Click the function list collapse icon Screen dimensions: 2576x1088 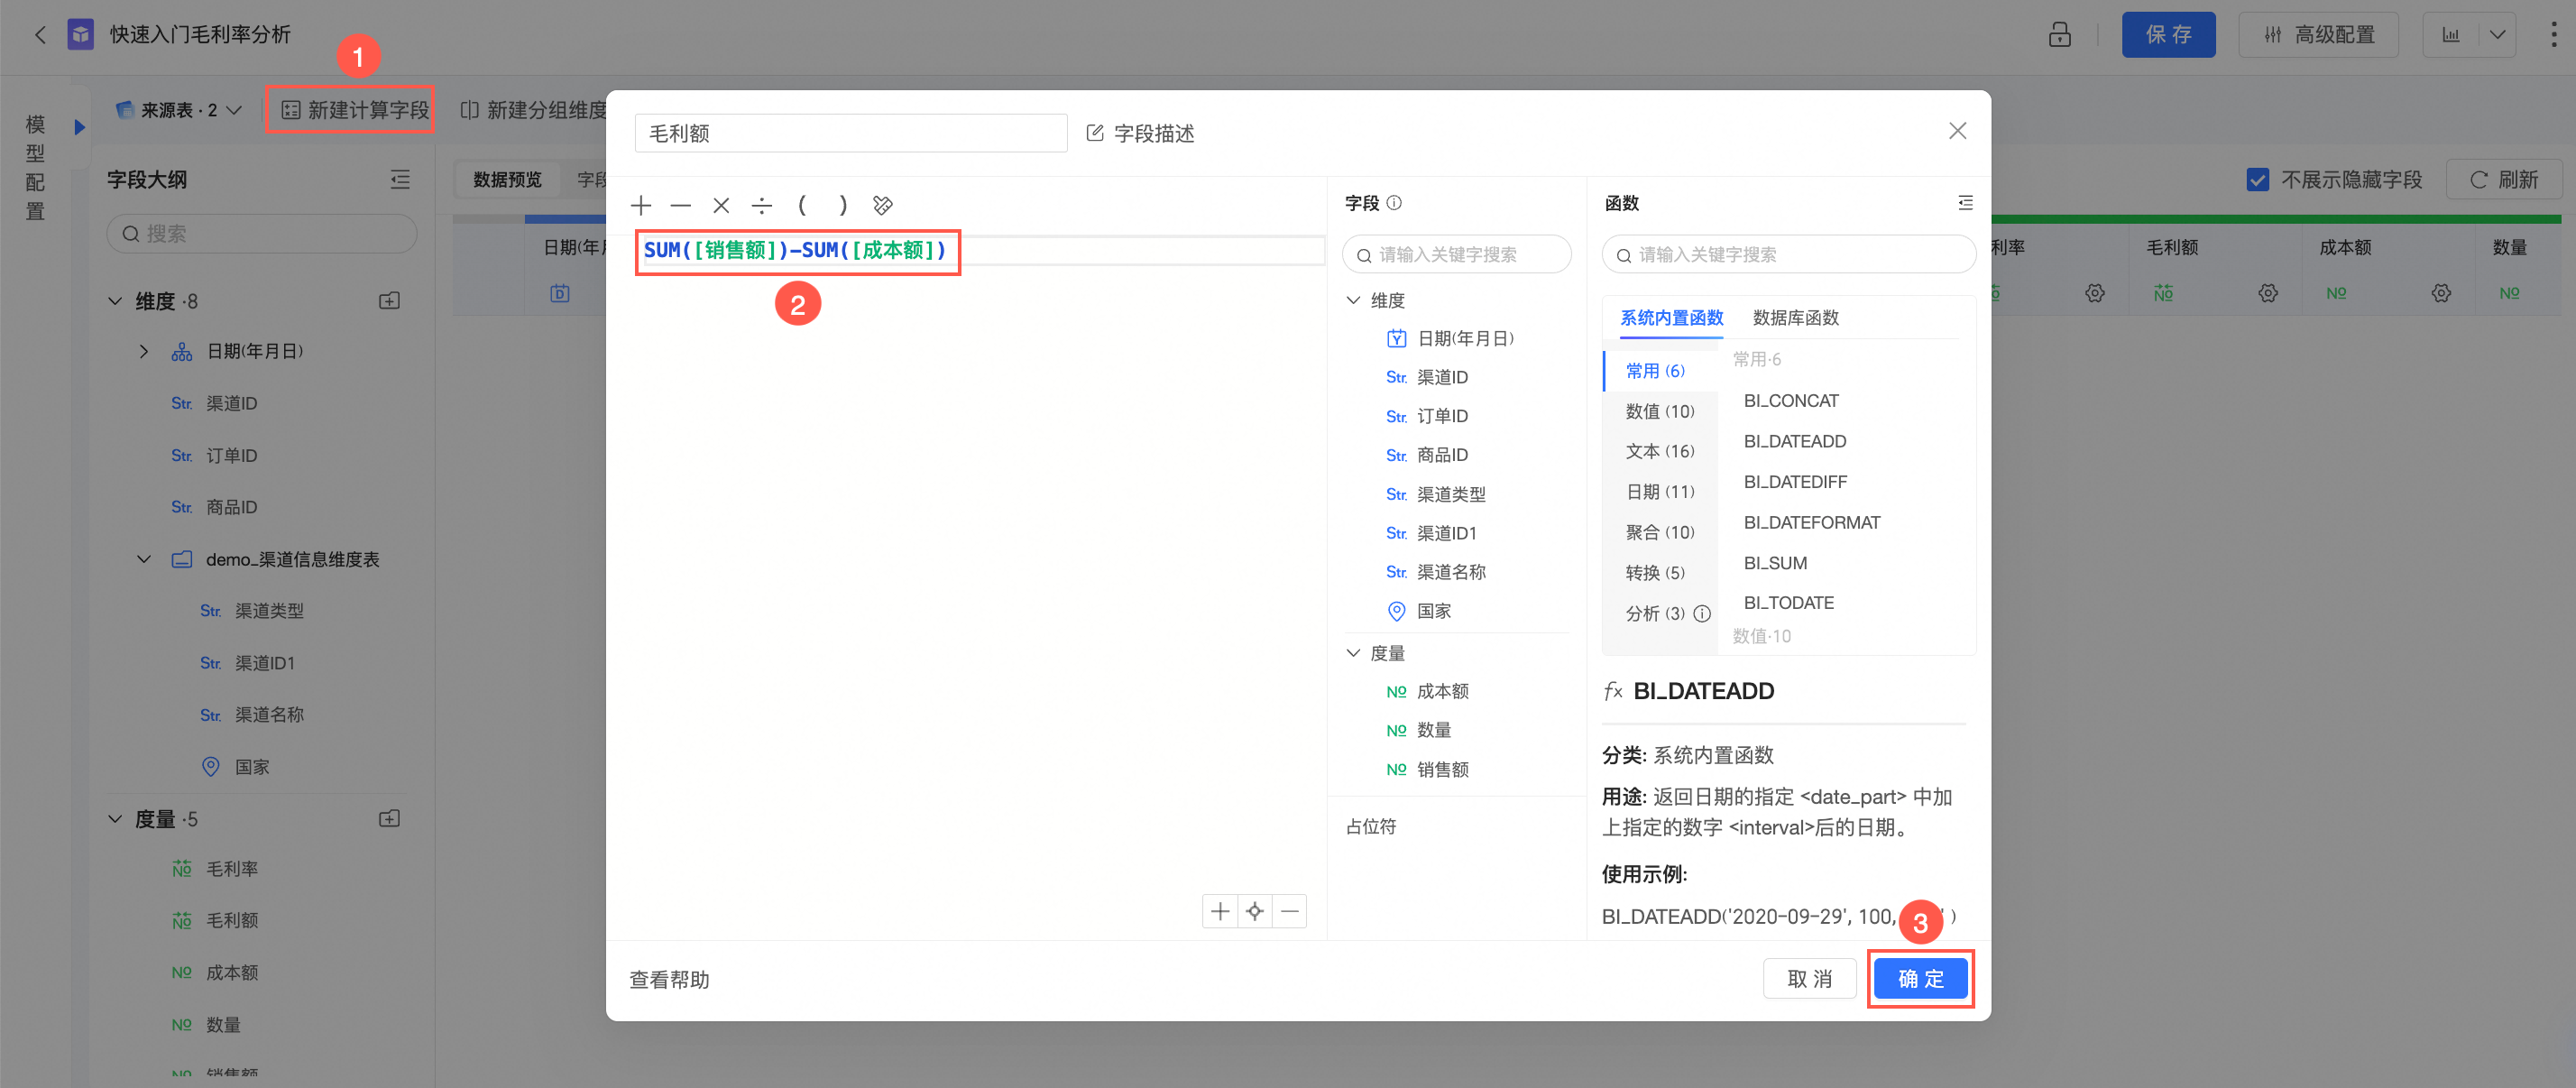[x=1965, y=203]
